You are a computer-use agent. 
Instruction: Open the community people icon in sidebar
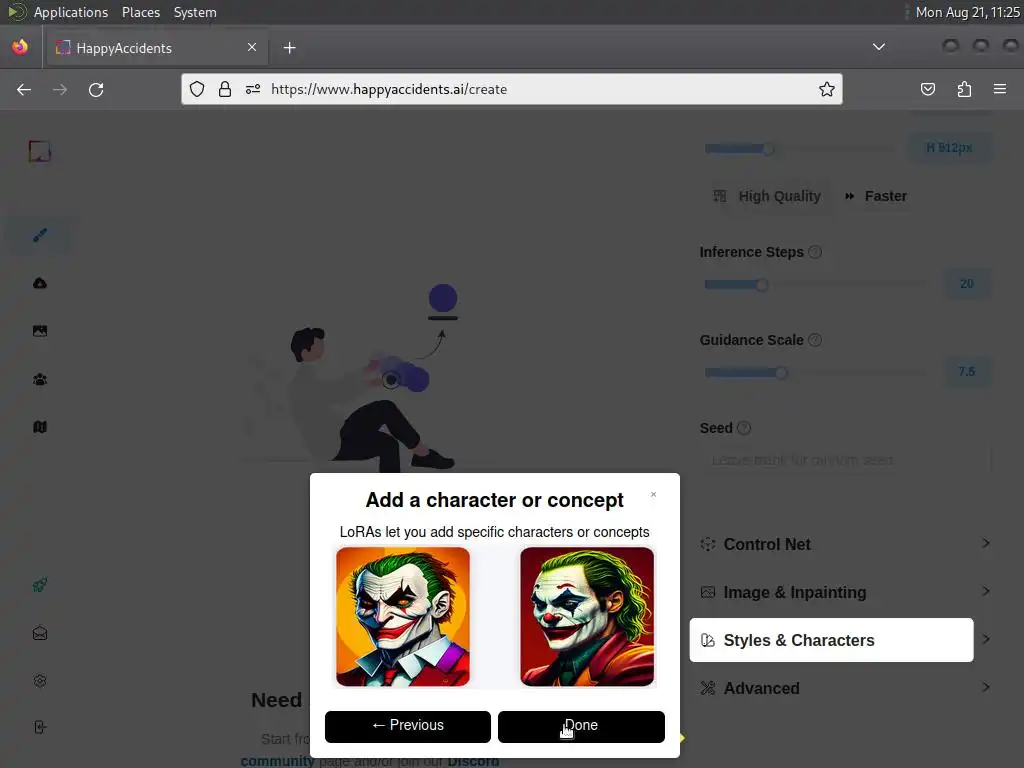[40, 379]
